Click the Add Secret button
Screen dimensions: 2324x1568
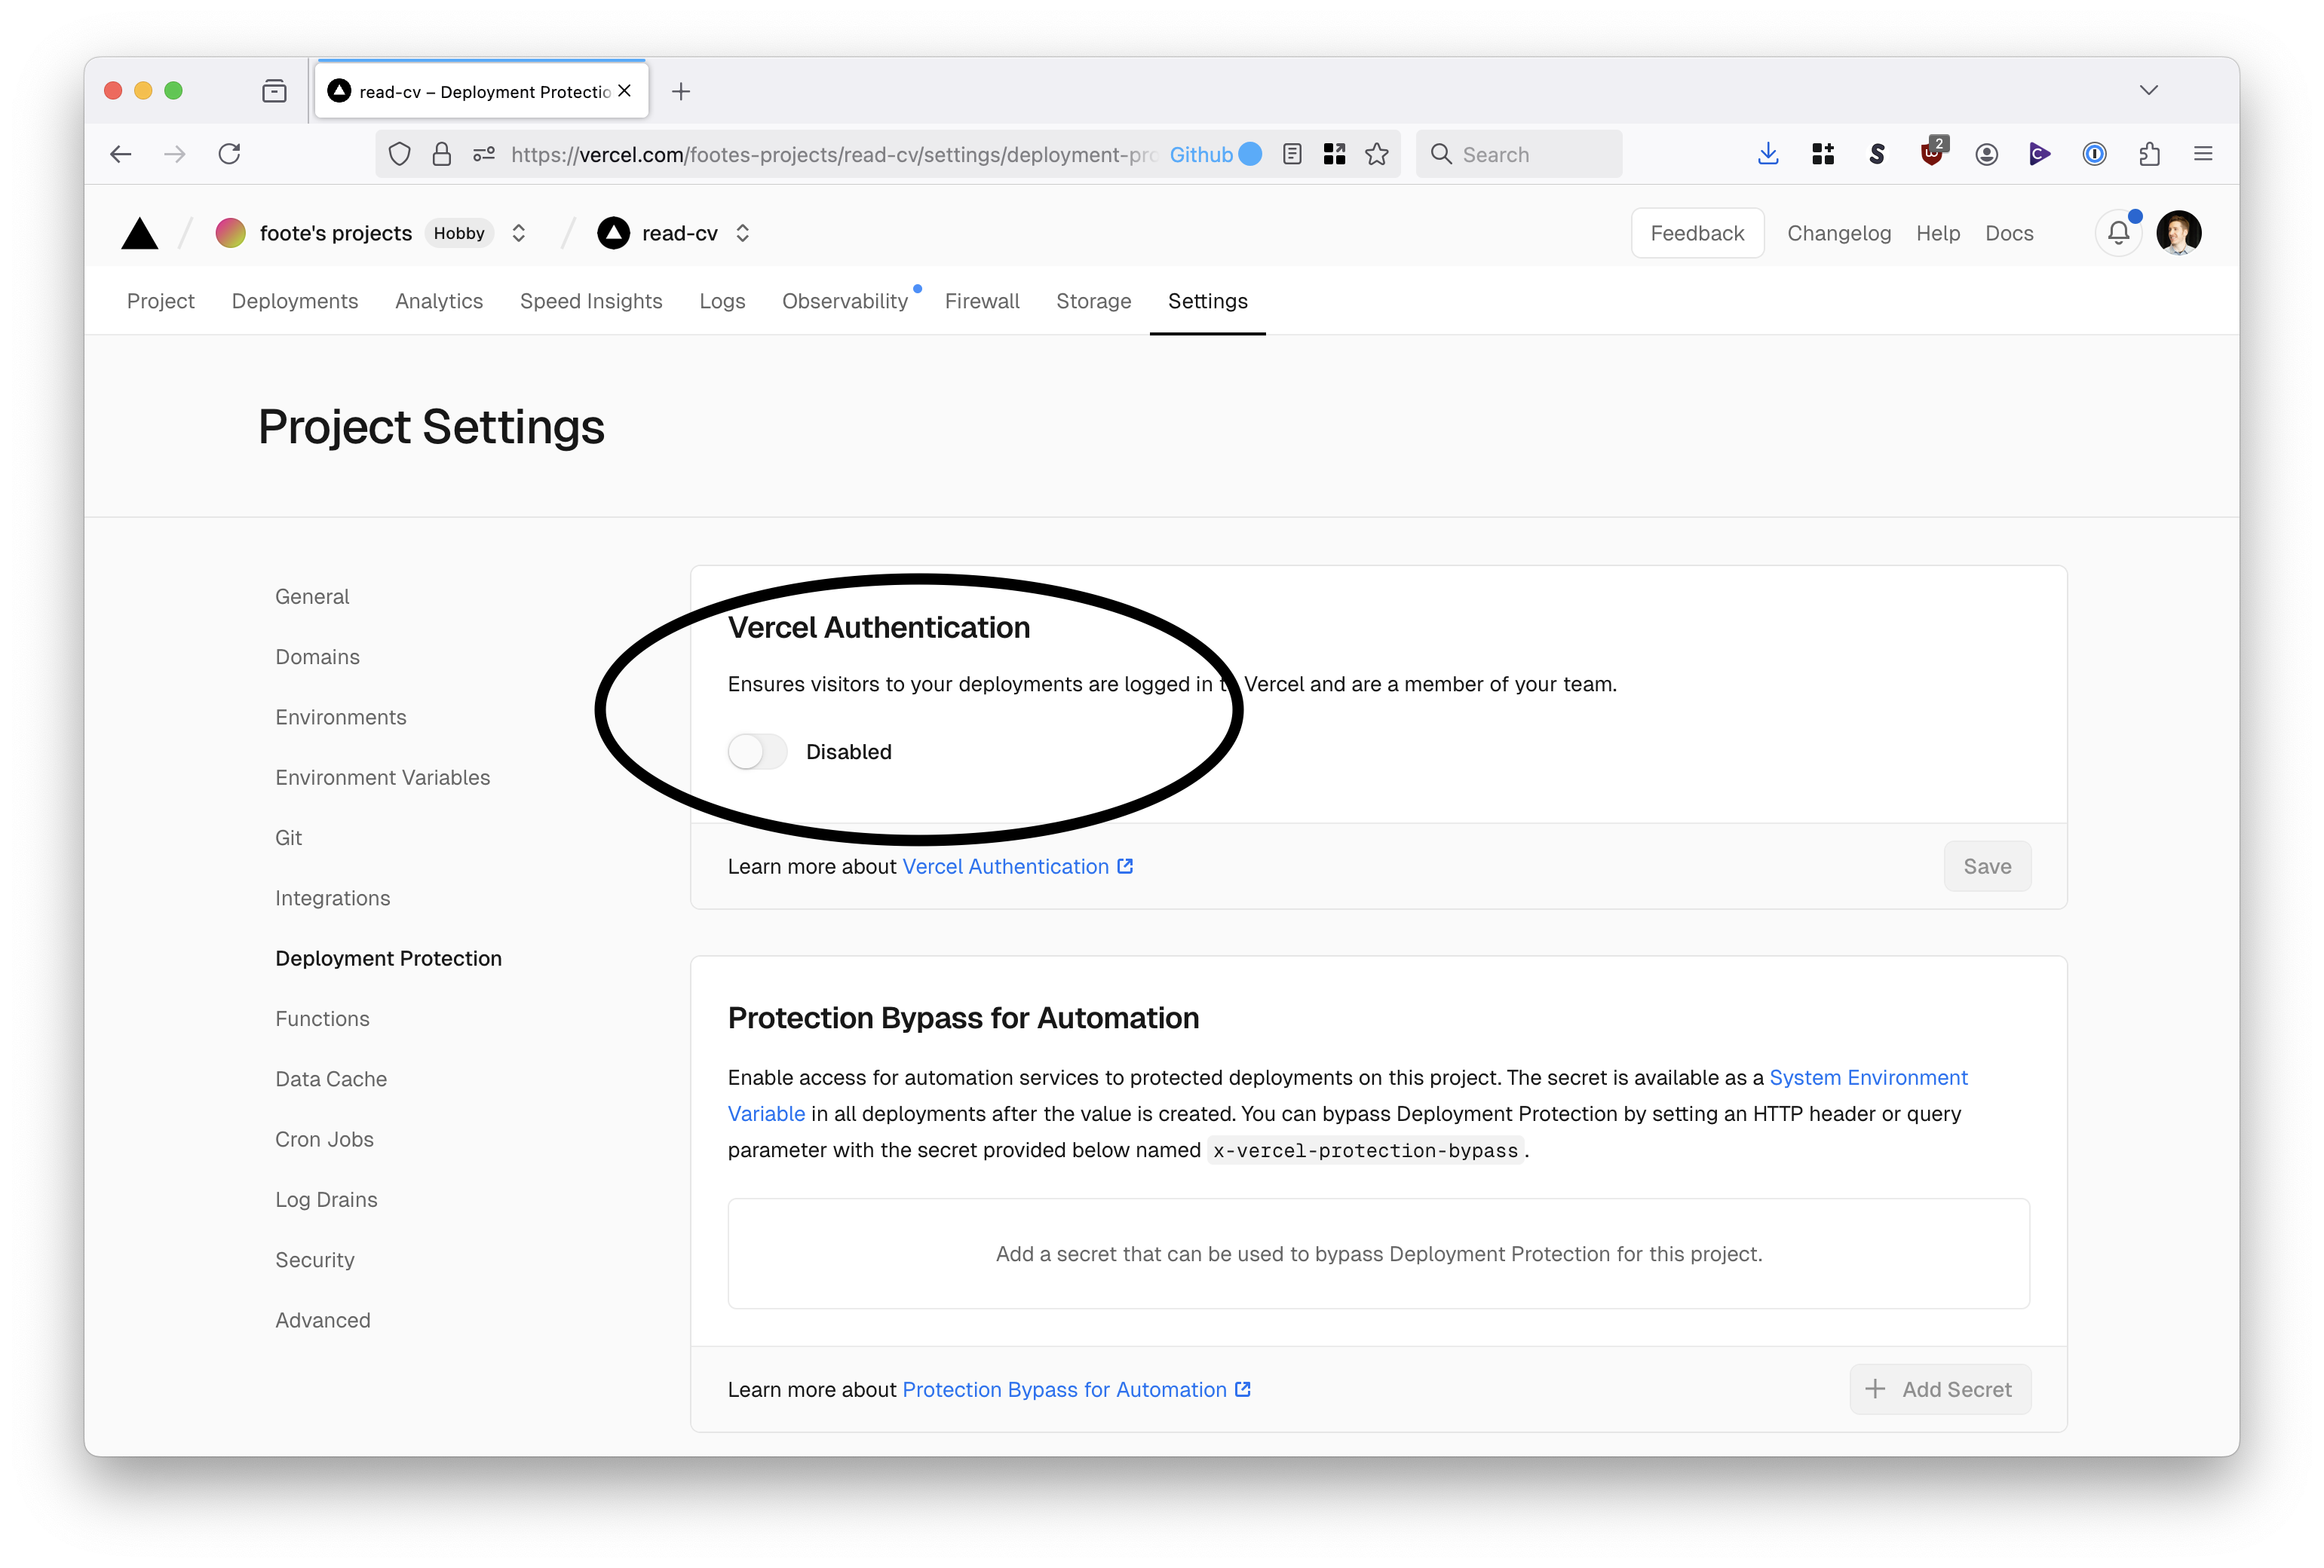(1940, 1389)
